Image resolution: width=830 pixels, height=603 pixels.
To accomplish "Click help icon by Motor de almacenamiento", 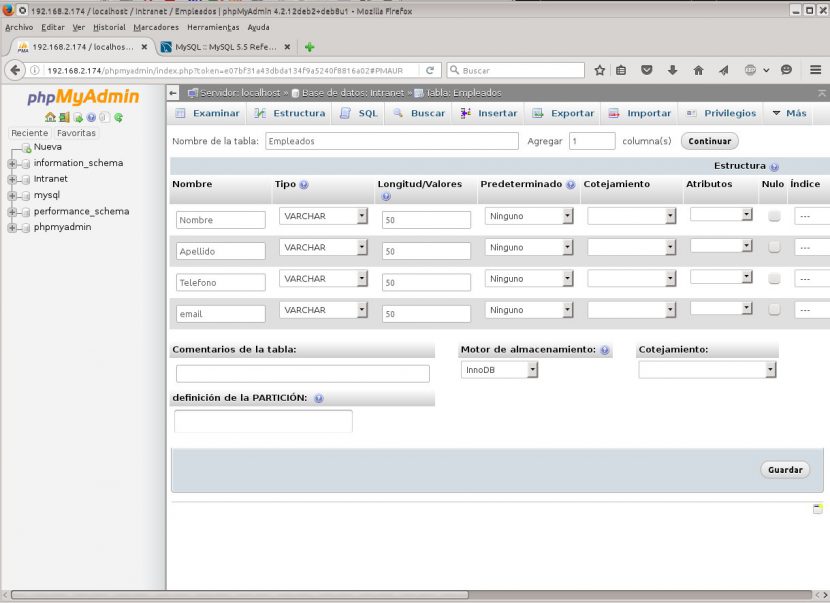I will click(605, 350).
